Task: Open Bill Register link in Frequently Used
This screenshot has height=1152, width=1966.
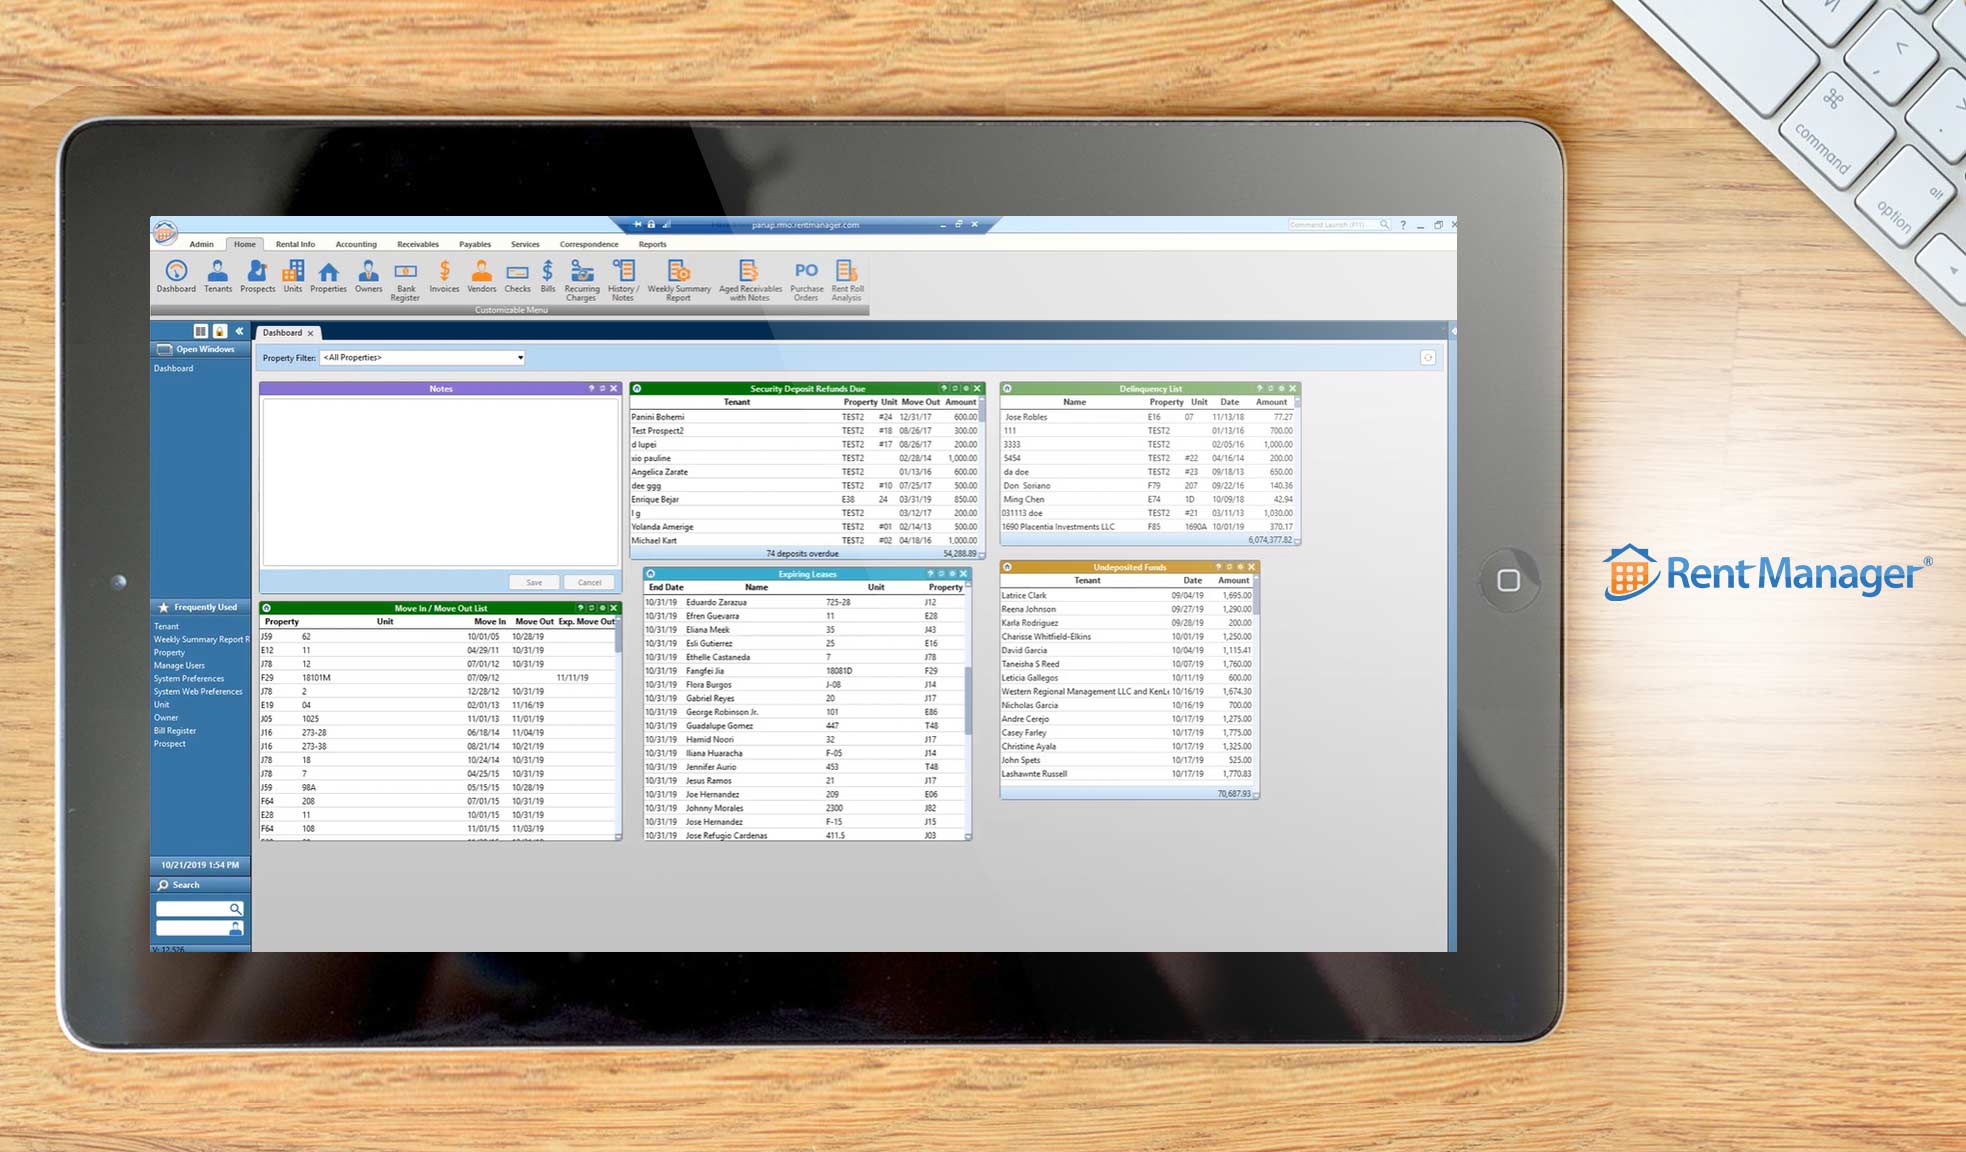Action: pyautogui.click(x=175, y=731)
